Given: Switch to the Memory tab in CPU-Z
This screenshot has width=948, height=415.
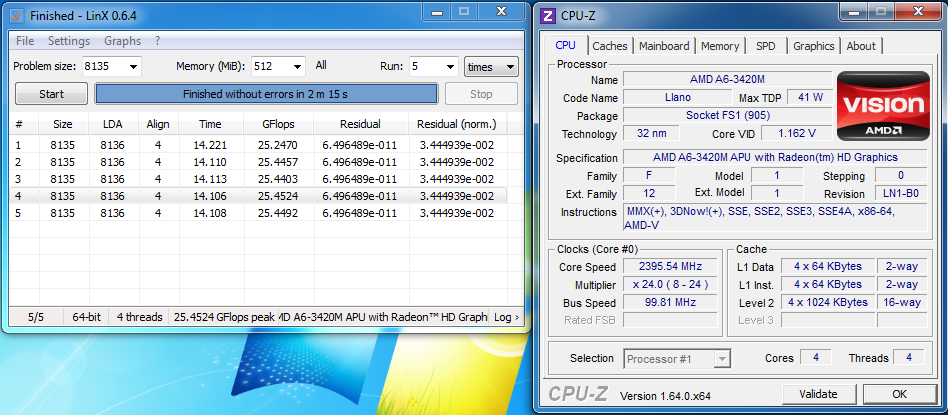Looking at the screenshot, I should coord(720,46).
